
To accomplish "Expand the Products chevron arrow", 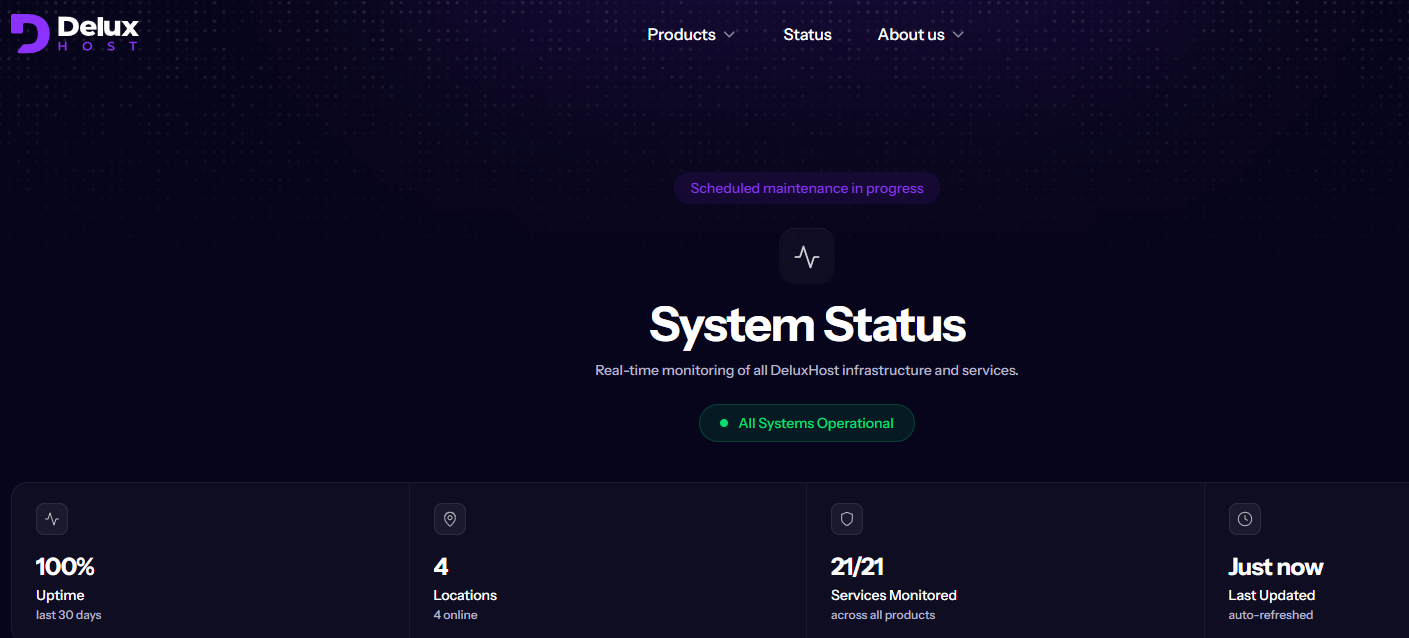I will 729,35.
